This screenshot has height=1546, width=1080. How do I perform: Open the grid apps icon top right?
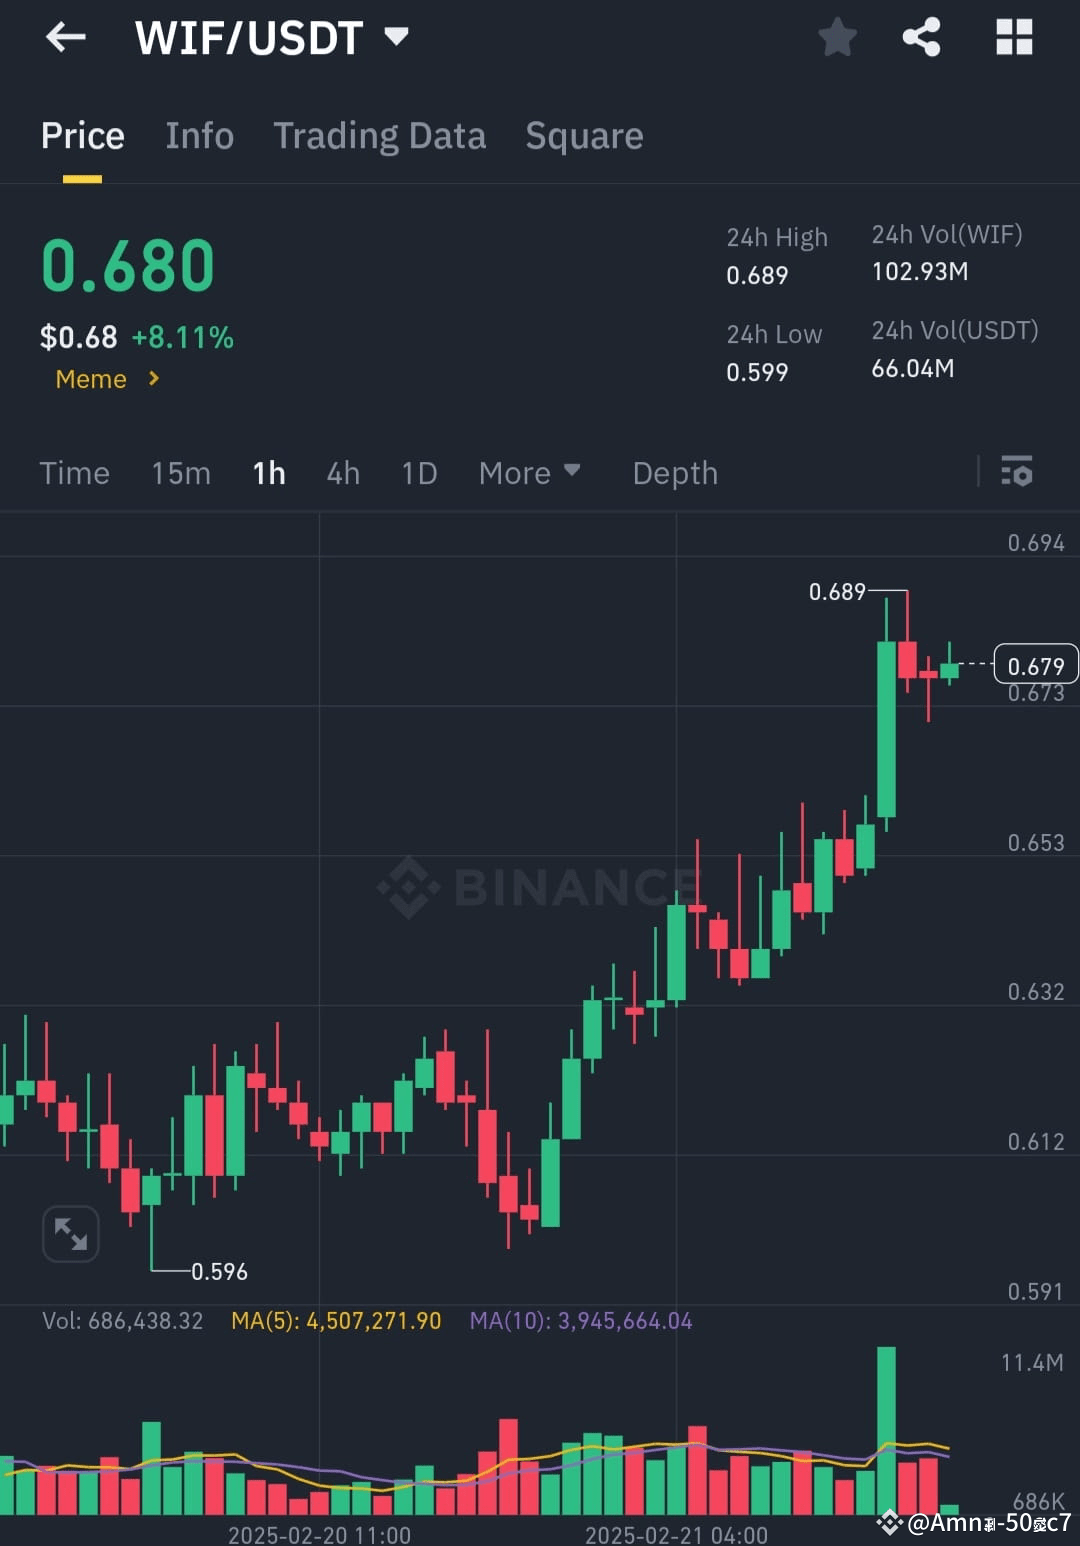pos(1014,37)
